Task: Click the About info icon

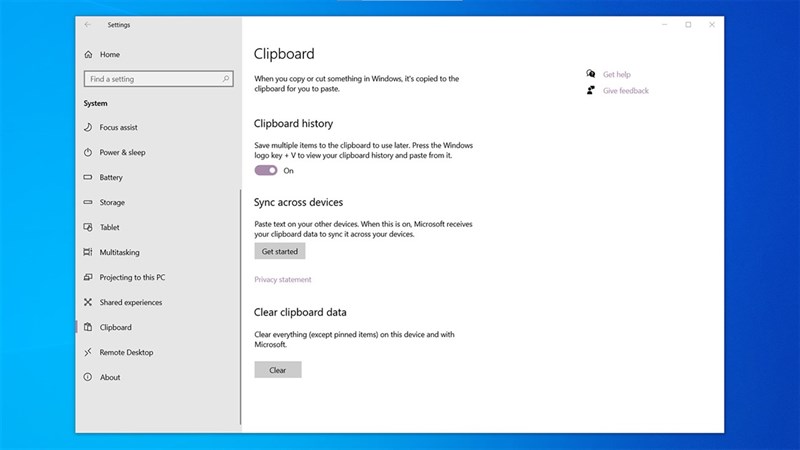Action: (88, 377)
